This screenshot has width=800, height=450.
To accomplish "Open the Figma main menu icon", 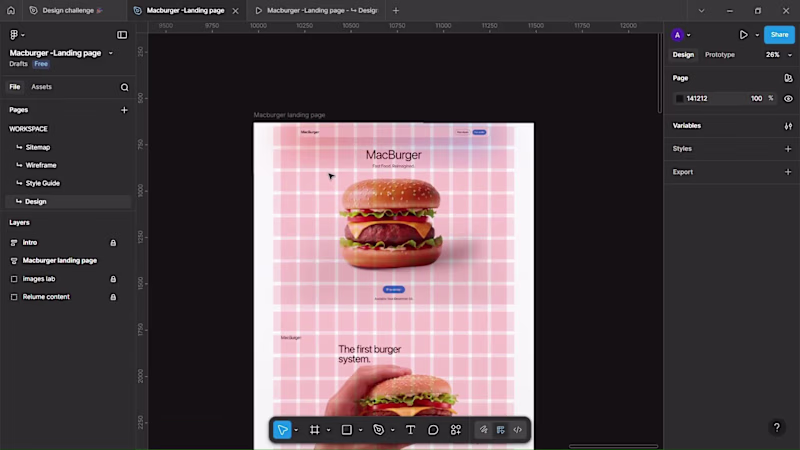I will 14,35.
